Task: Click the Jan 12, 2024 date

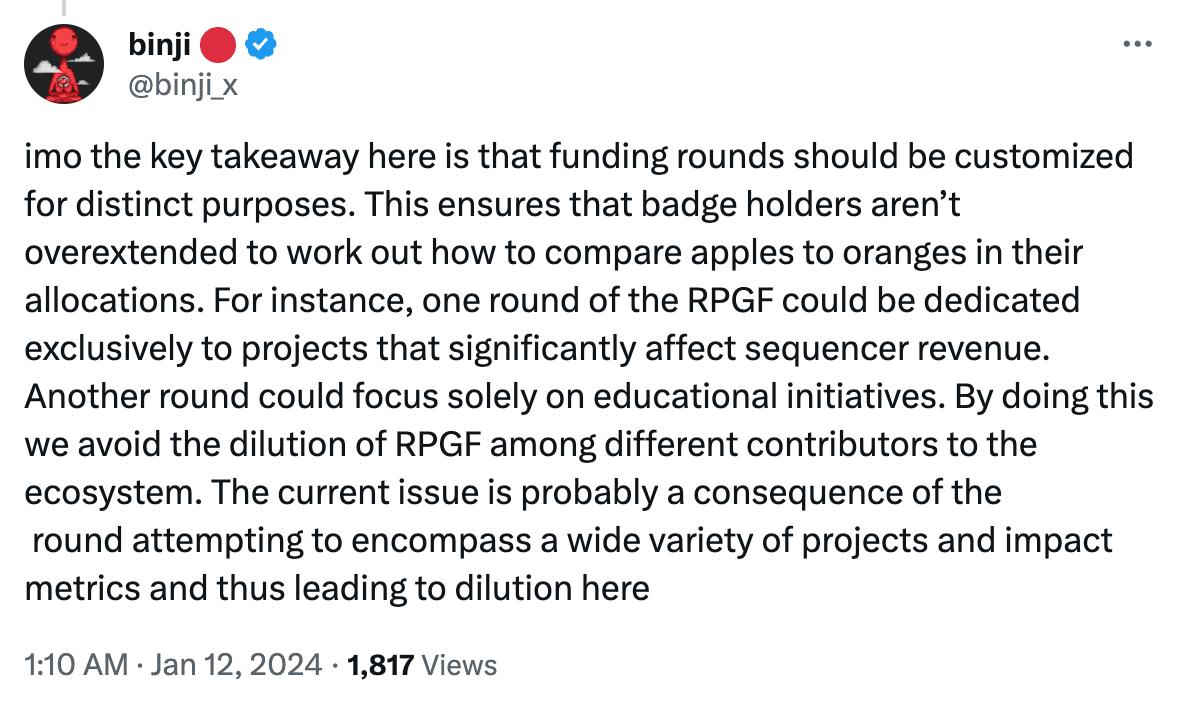Action: tap(236, 665)
